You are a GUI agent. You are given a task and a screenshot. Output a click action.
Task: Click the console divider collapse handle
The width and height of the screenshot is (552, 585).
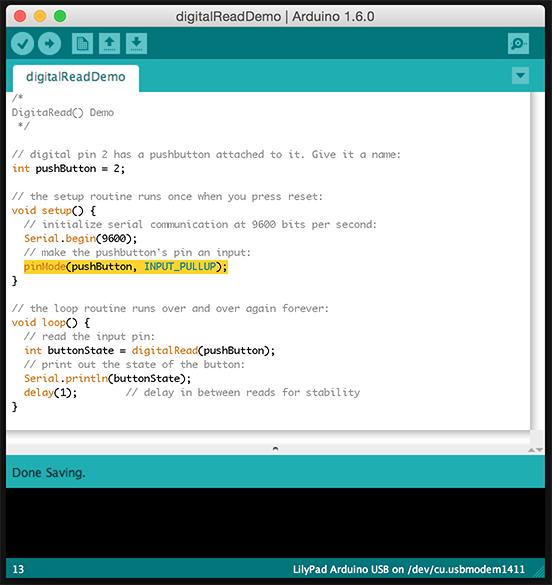[x=275, y=449]
